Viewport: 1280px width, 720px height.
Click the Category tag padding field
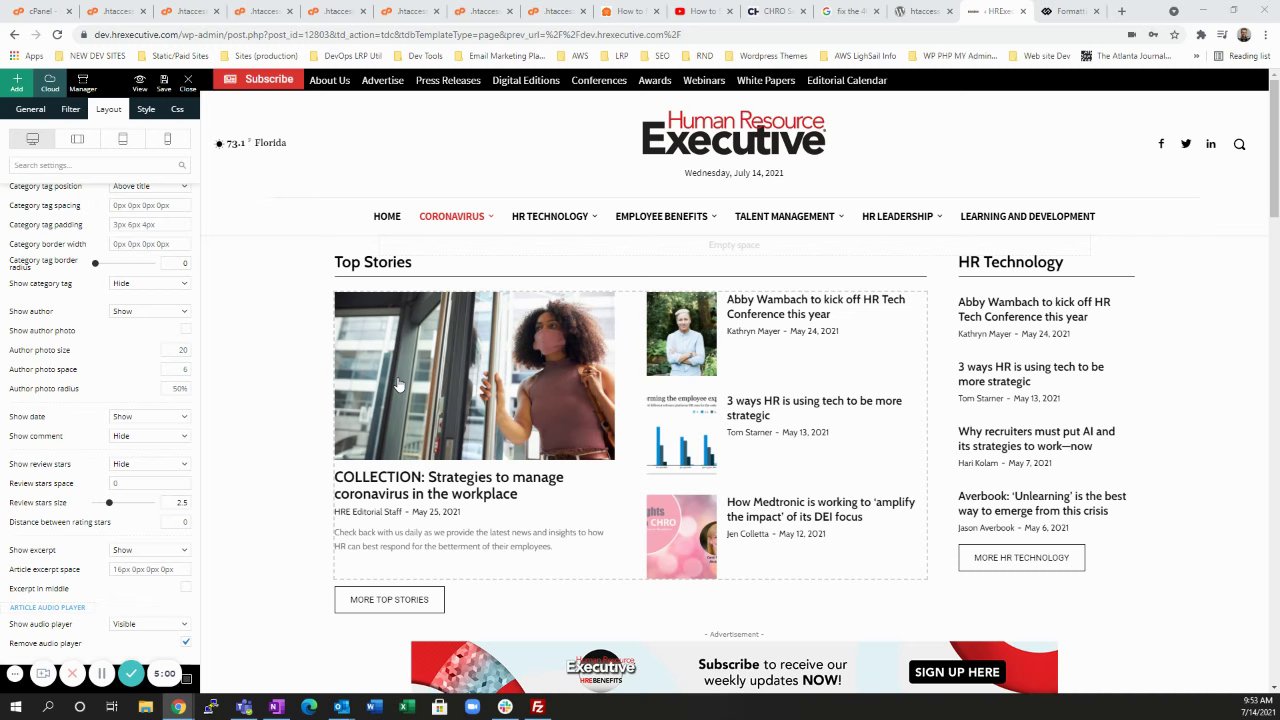150,225
